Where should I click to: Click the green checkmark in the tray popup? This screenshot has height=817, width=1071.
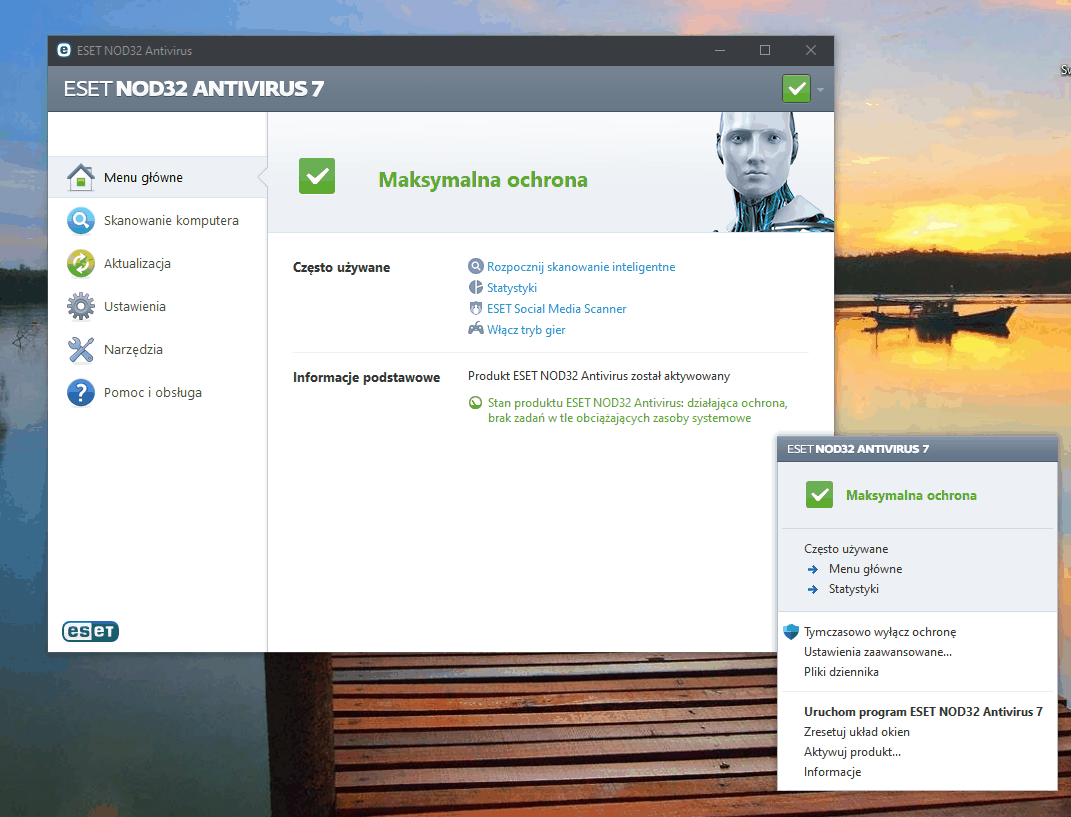coord(819,495)
